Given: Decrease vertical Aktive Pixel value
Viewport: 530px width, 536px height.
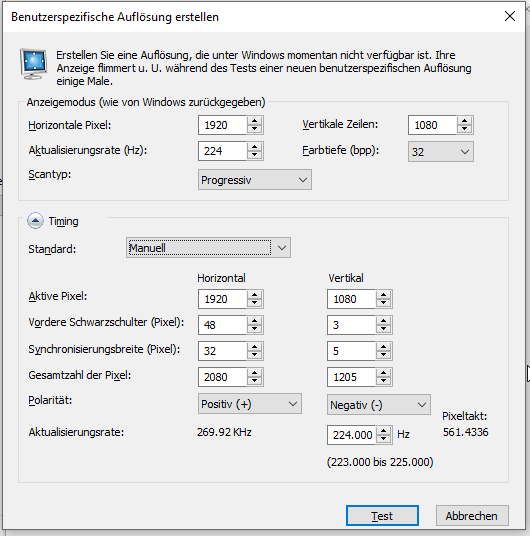Looking at the screenshot, I should tap(383, 303).
